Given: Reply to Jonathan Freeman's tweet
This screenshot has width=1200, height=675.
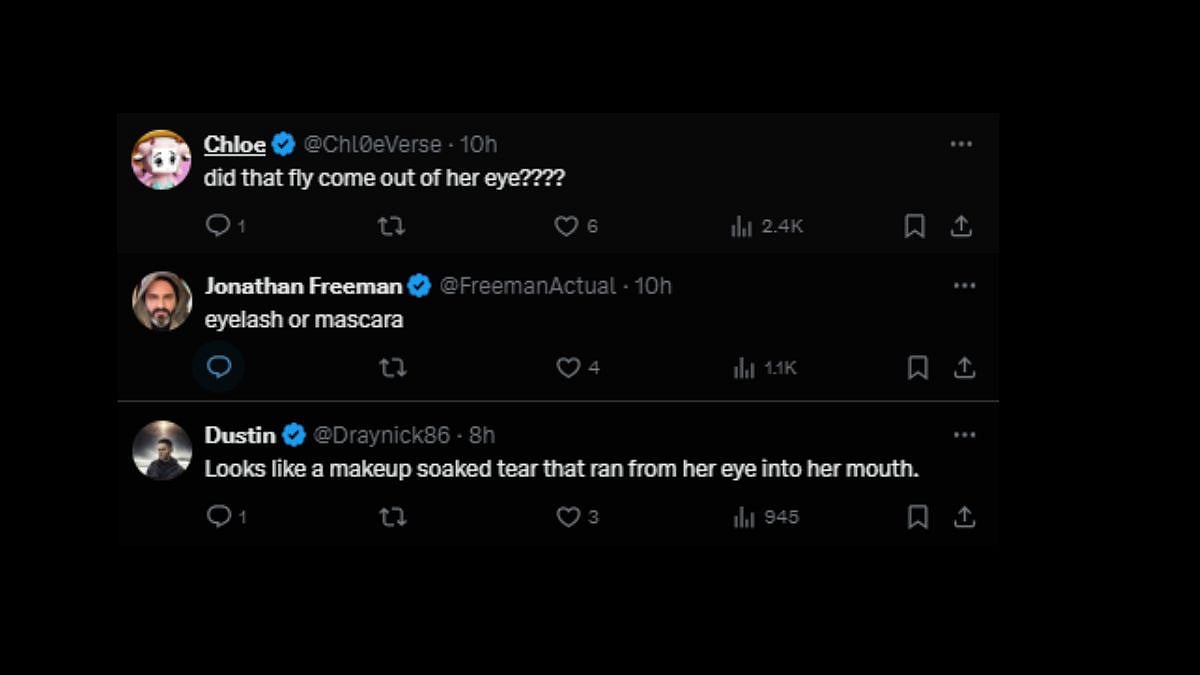Looking at the screenshot, I should click(x=219, y=368).
